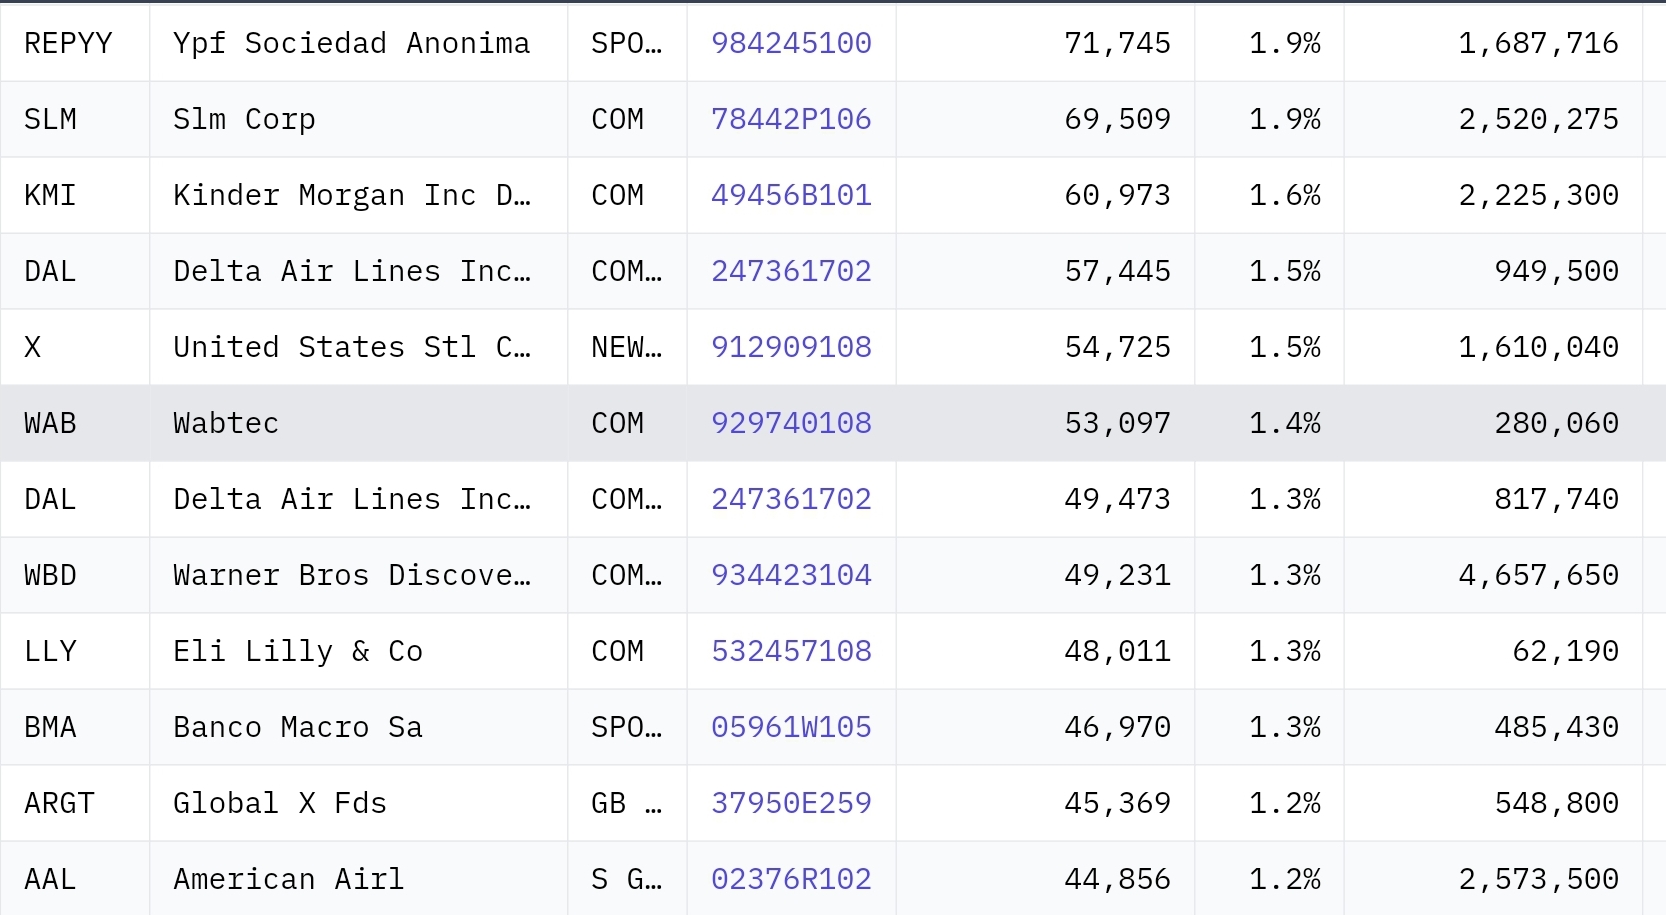
Task: Open the 247361702 link beside value 57,445
Action: [791, 271]
